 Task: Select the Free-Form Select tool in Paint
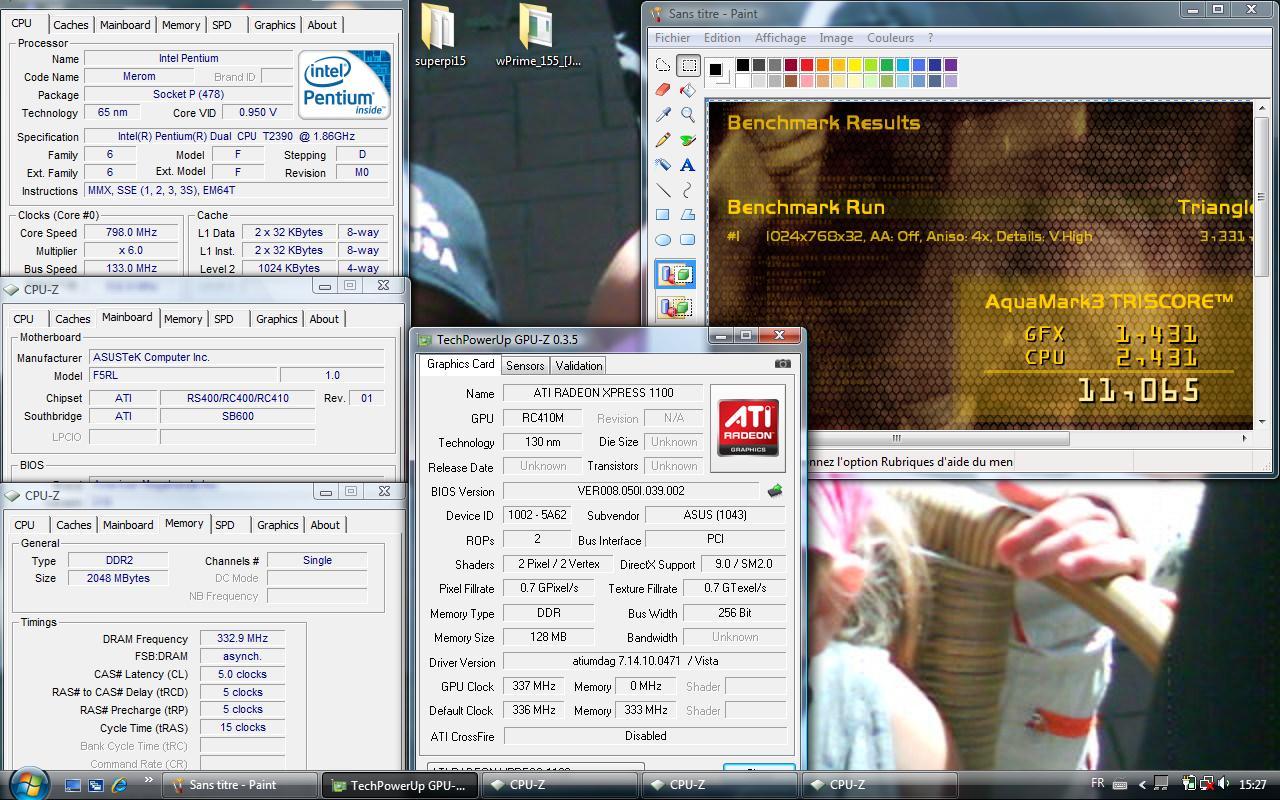point(663,66)
